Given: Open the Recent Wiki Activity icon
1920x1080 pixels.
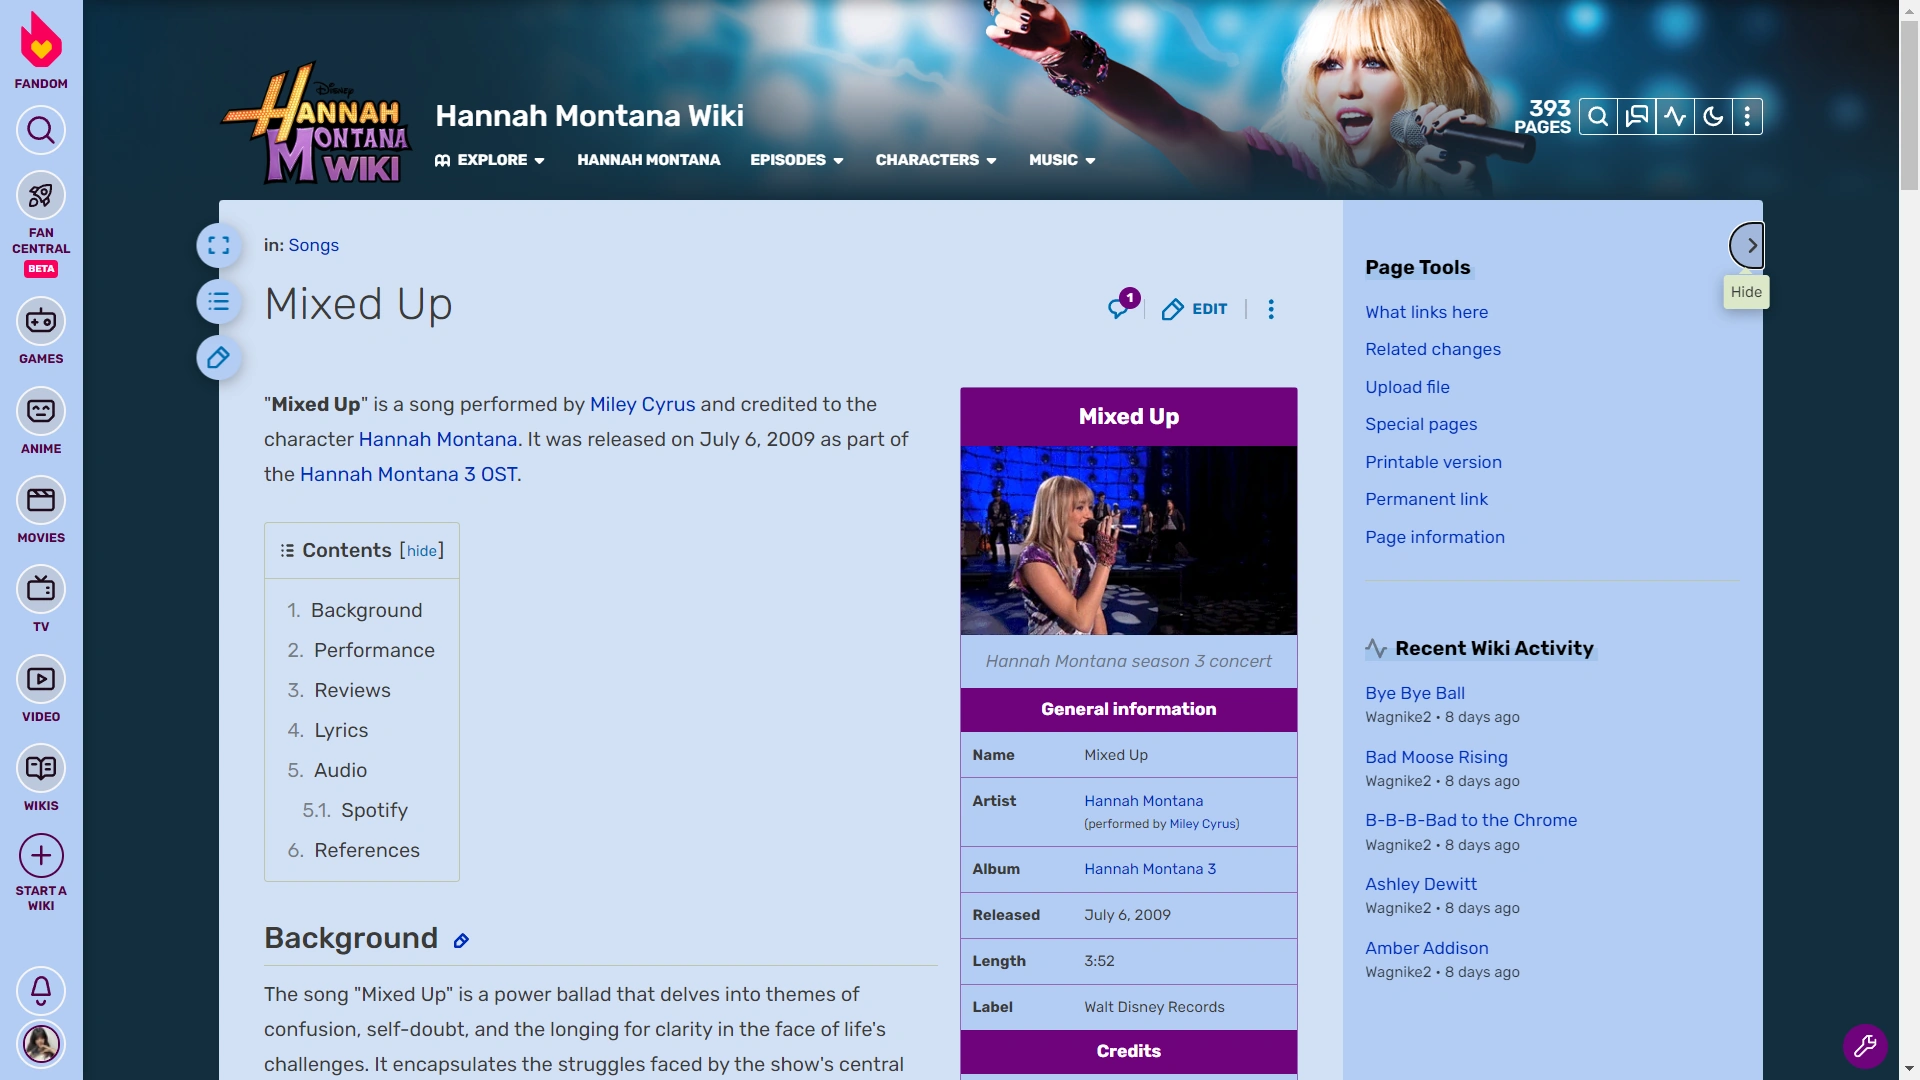Looking at the screenshot, I should tap(1674, 116).
